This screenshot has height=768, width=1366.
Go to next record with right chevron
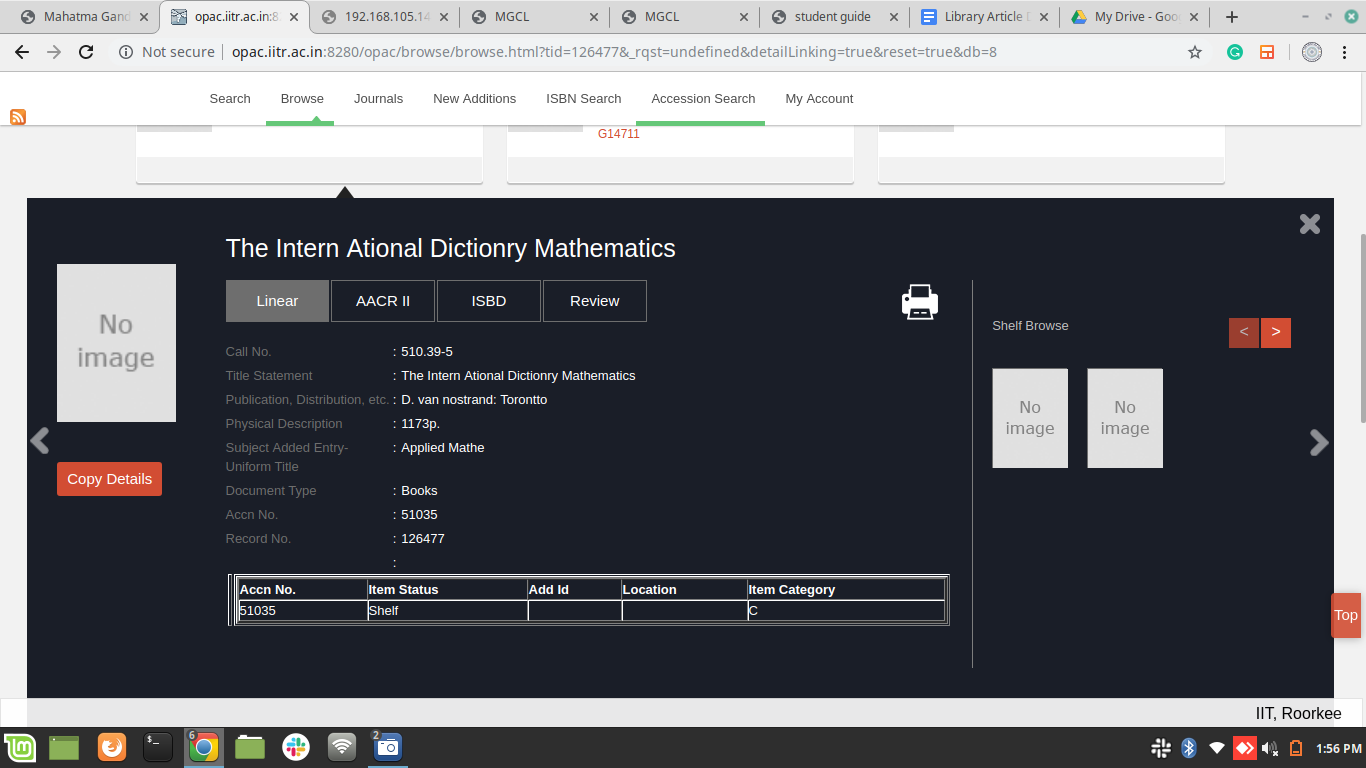click(1319, 442)
